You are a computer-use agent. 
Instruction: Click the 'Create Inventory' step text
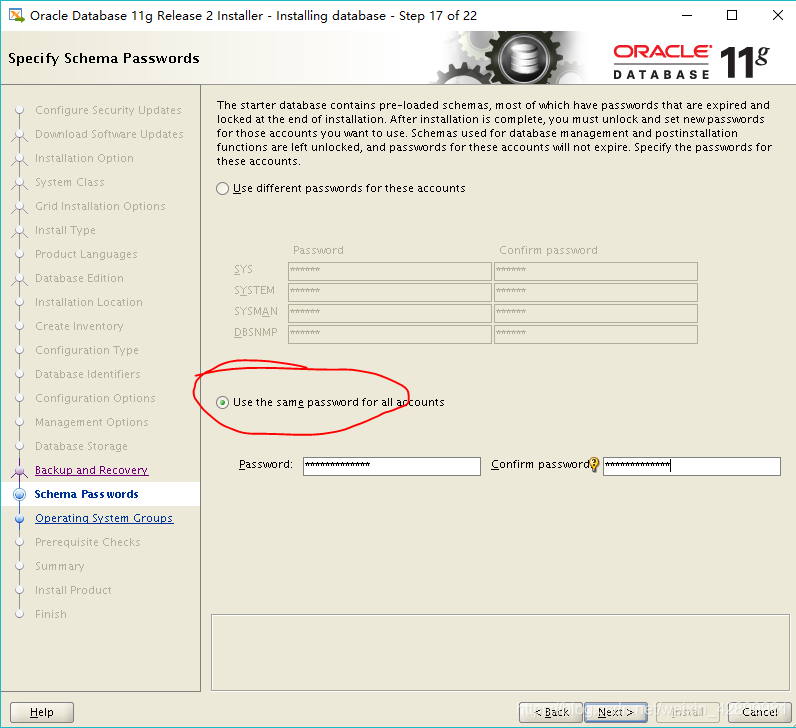[x=79, y=326]
